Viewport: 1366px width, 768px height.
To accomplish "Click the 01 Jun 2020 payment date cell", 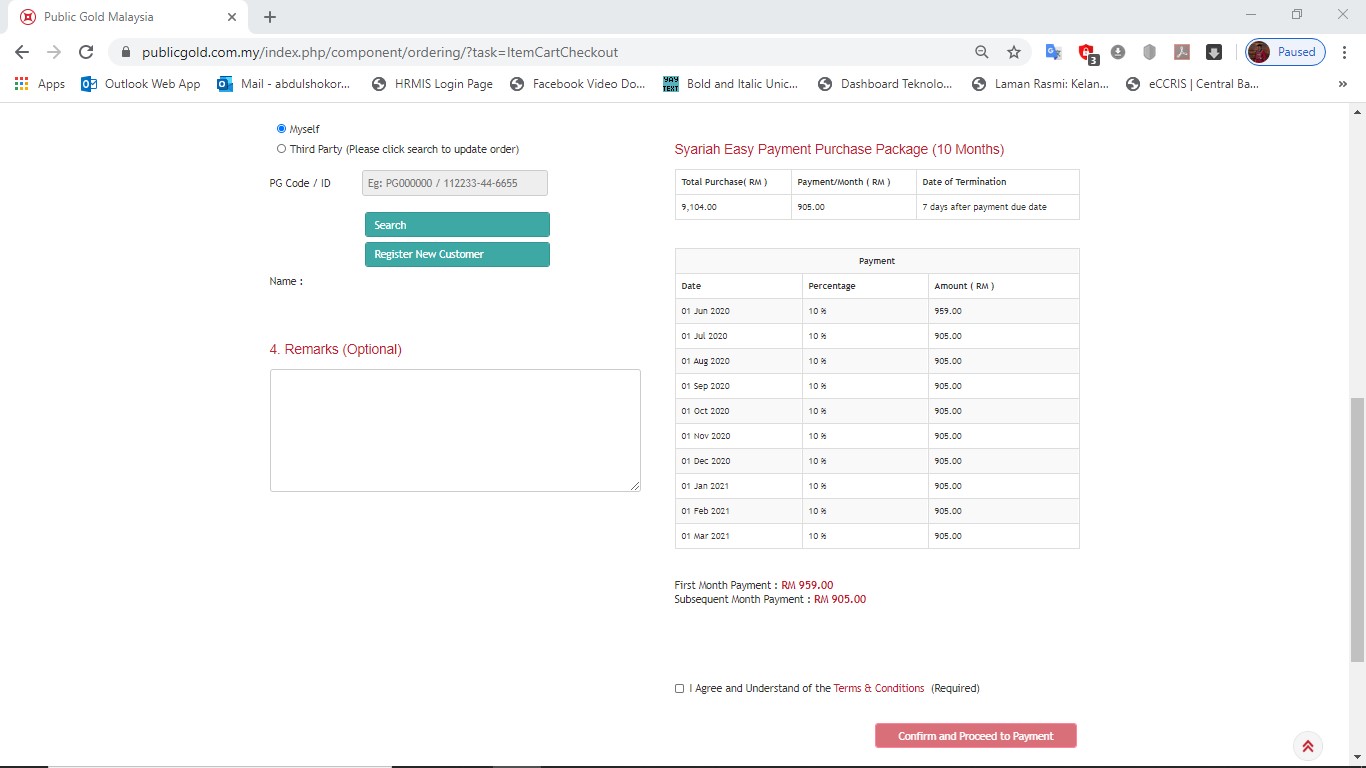I will pyautogui.click(x=739, y=311).
